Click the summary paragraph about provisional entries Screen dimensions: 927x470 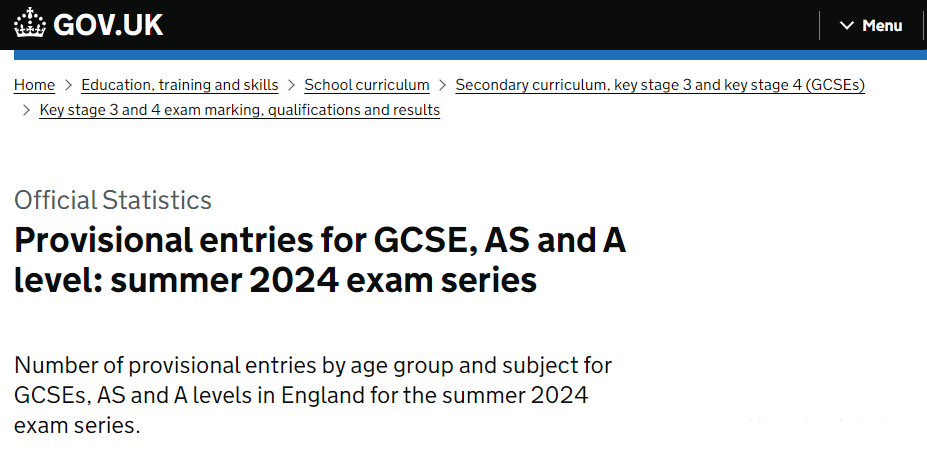click(313, 395)
